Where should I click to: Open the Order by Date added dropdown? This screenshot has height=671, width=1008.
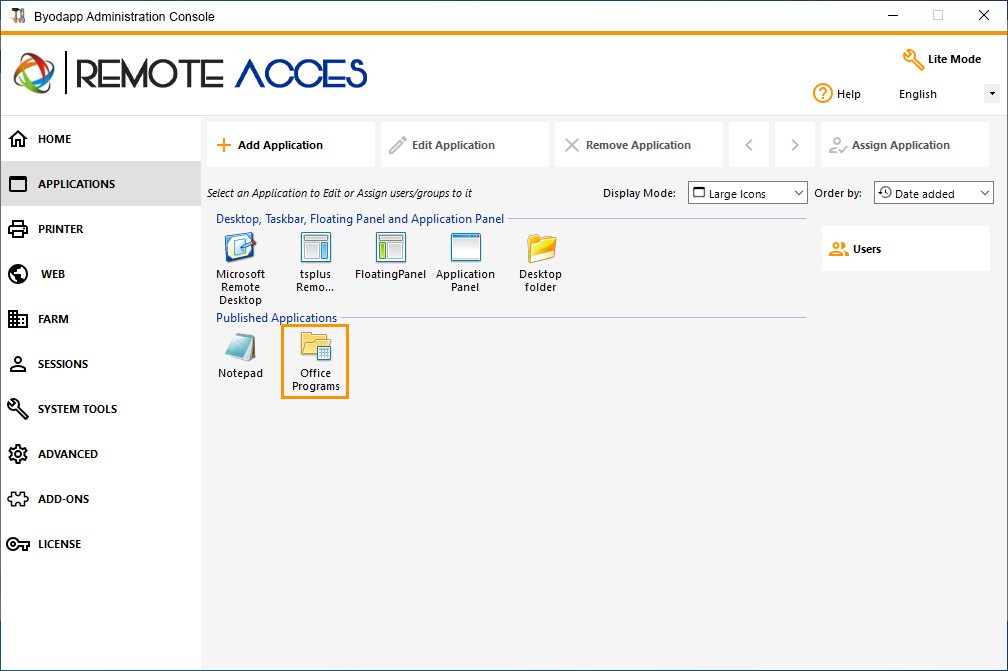[933, 193]
